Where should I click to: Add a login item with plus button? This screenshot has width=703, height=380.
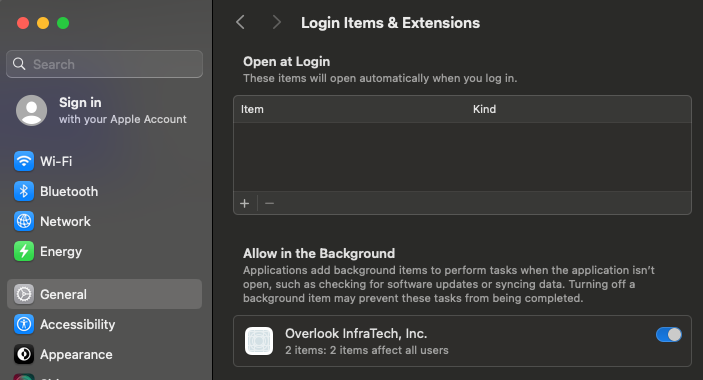click(x=244, y=203)
